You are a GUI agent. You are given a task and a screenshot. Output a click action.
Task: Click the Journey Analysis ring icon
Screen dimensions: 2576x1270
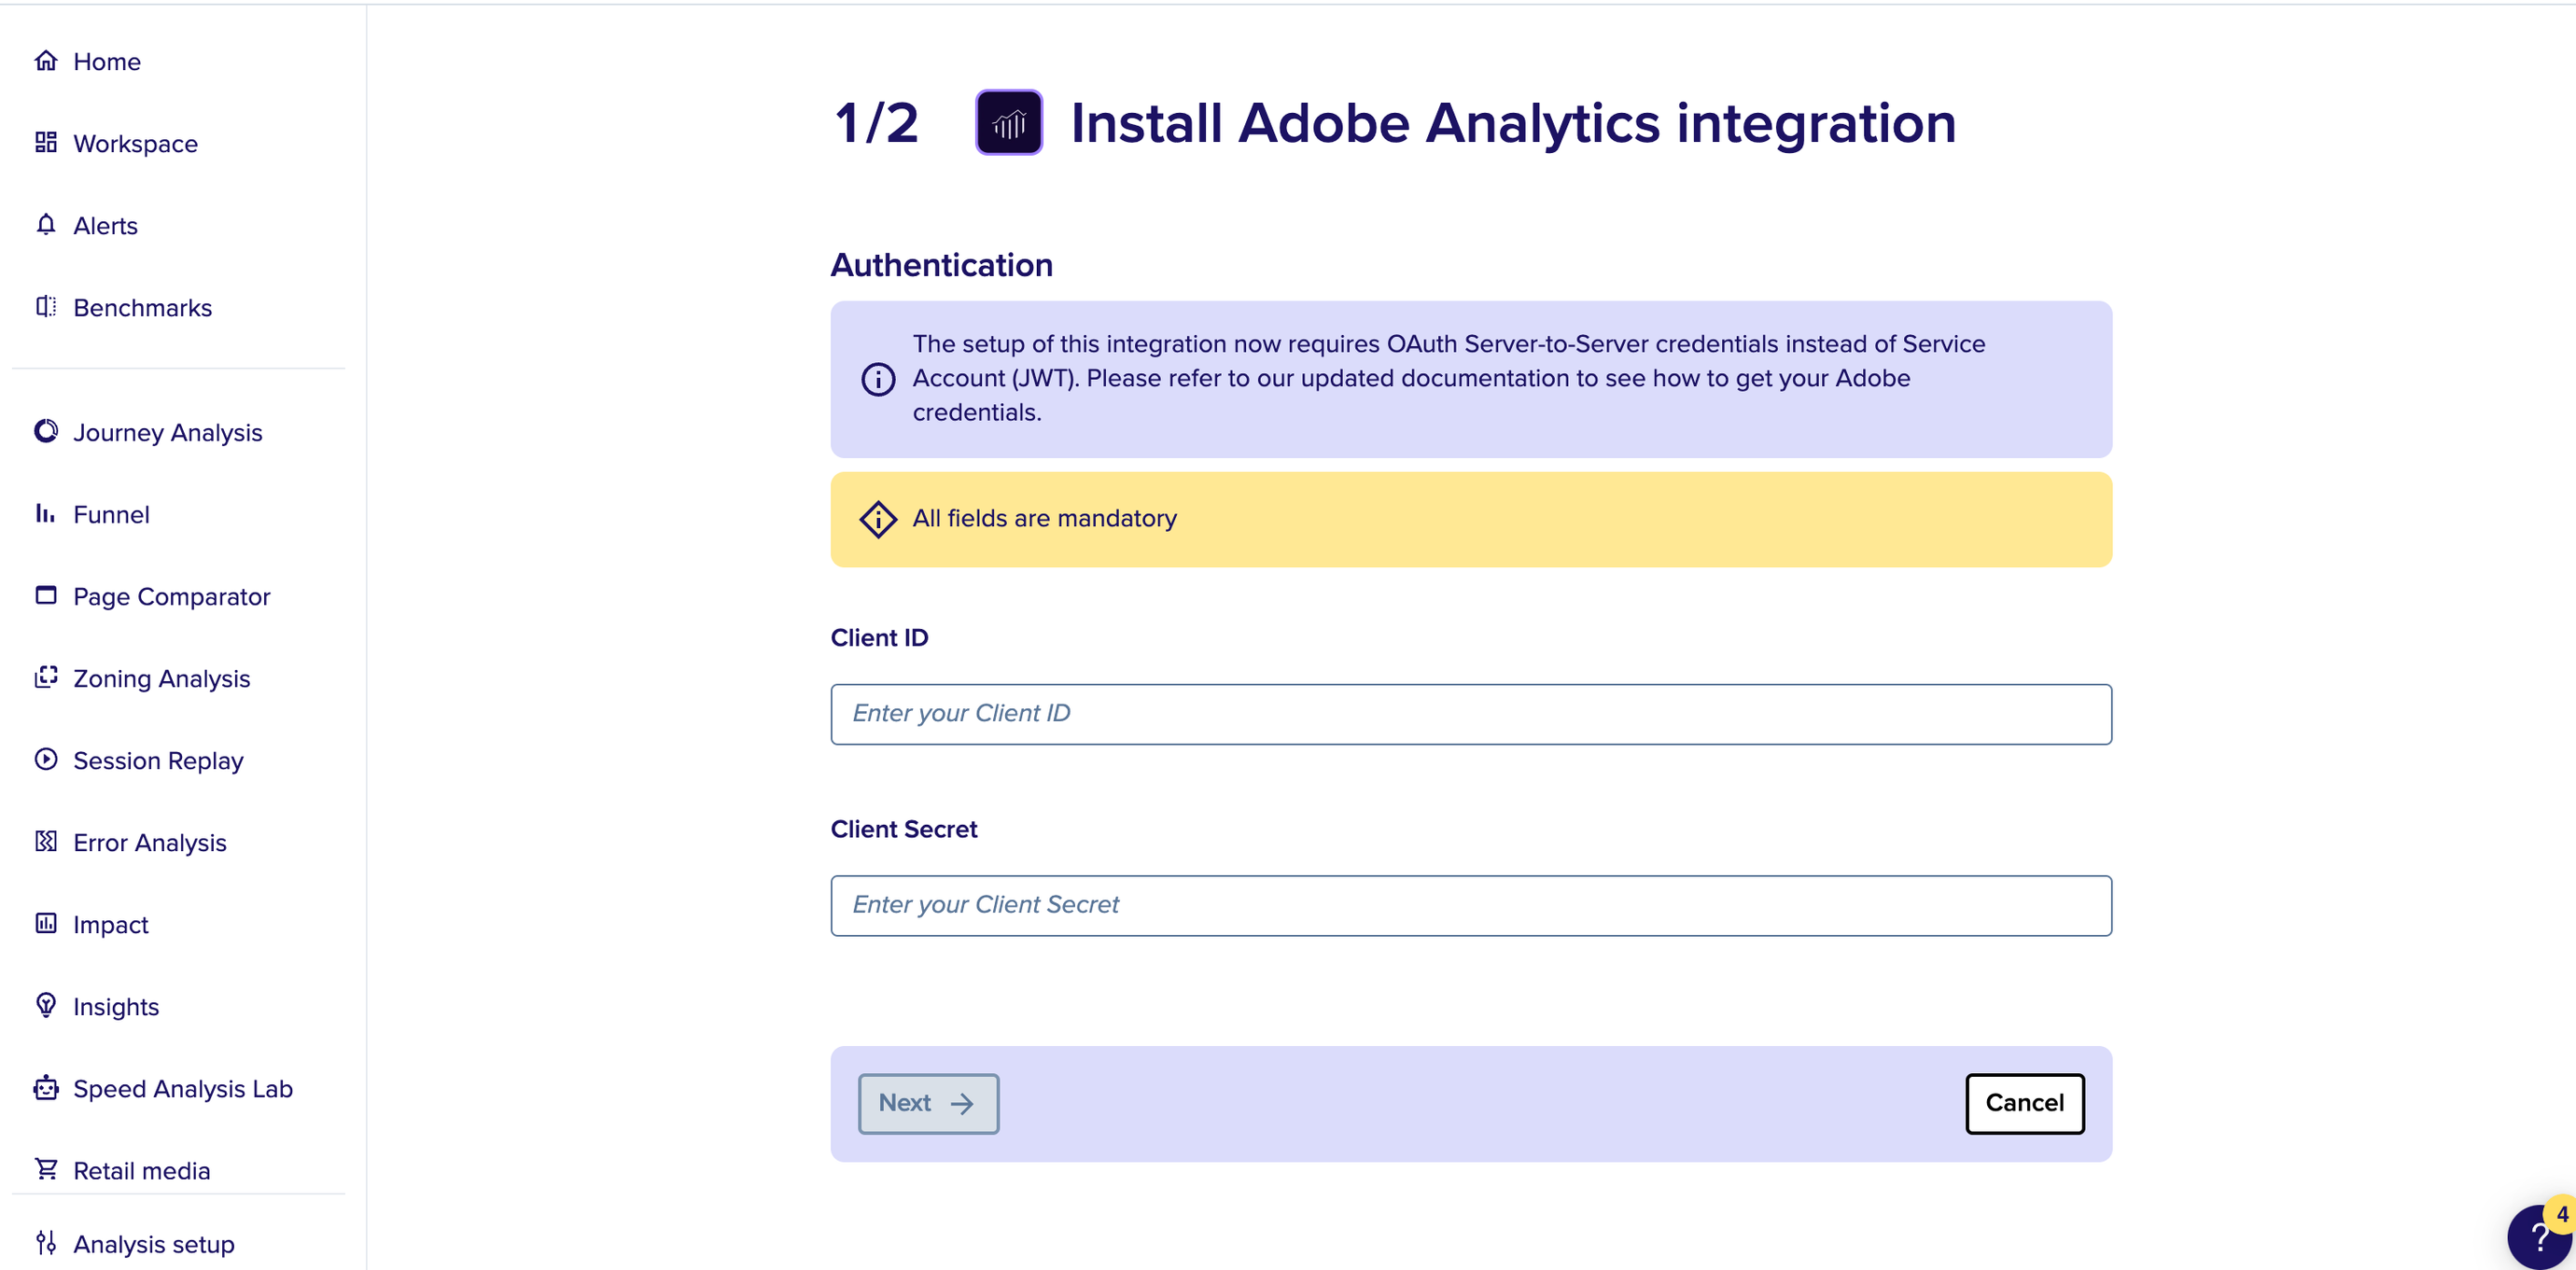(x=46, y=431)
